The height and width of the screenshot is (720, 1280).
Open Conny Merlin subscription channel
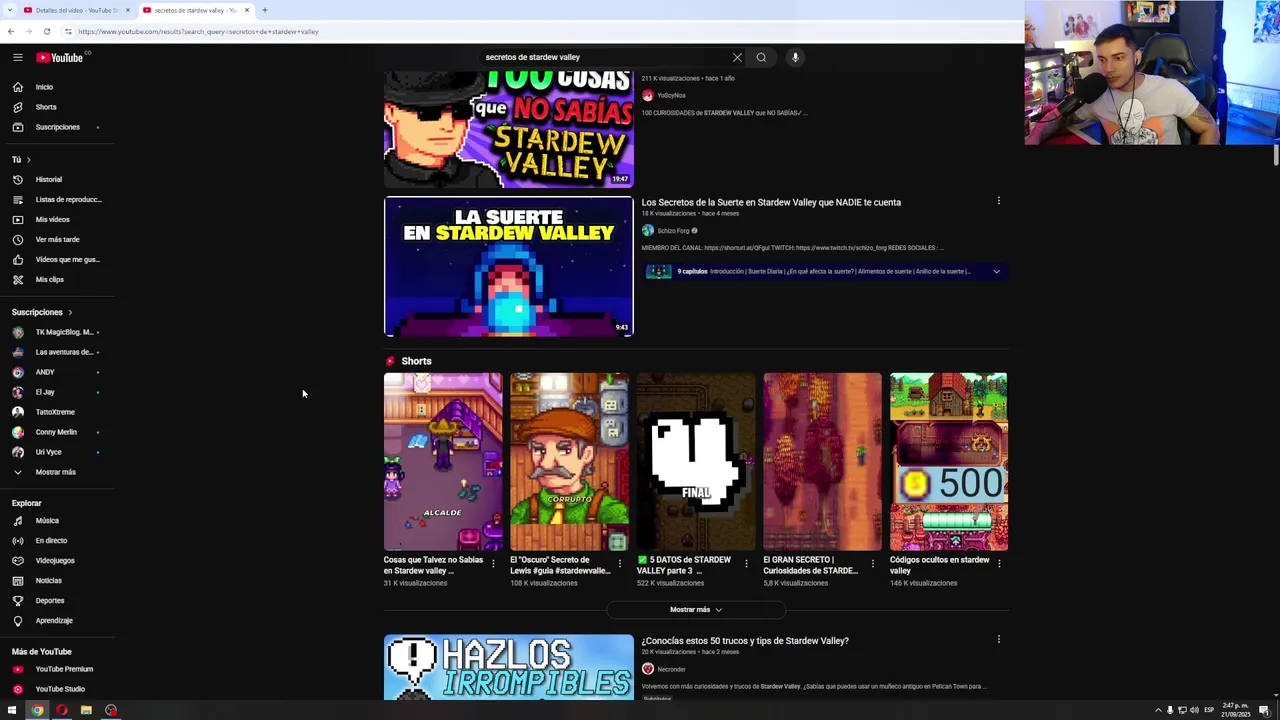pos(57,432)
